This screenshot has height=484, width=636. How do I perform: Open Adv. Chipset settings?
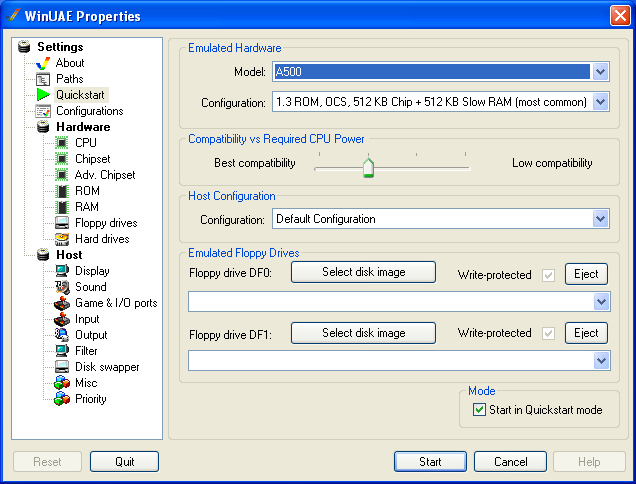tap(105, 175)
